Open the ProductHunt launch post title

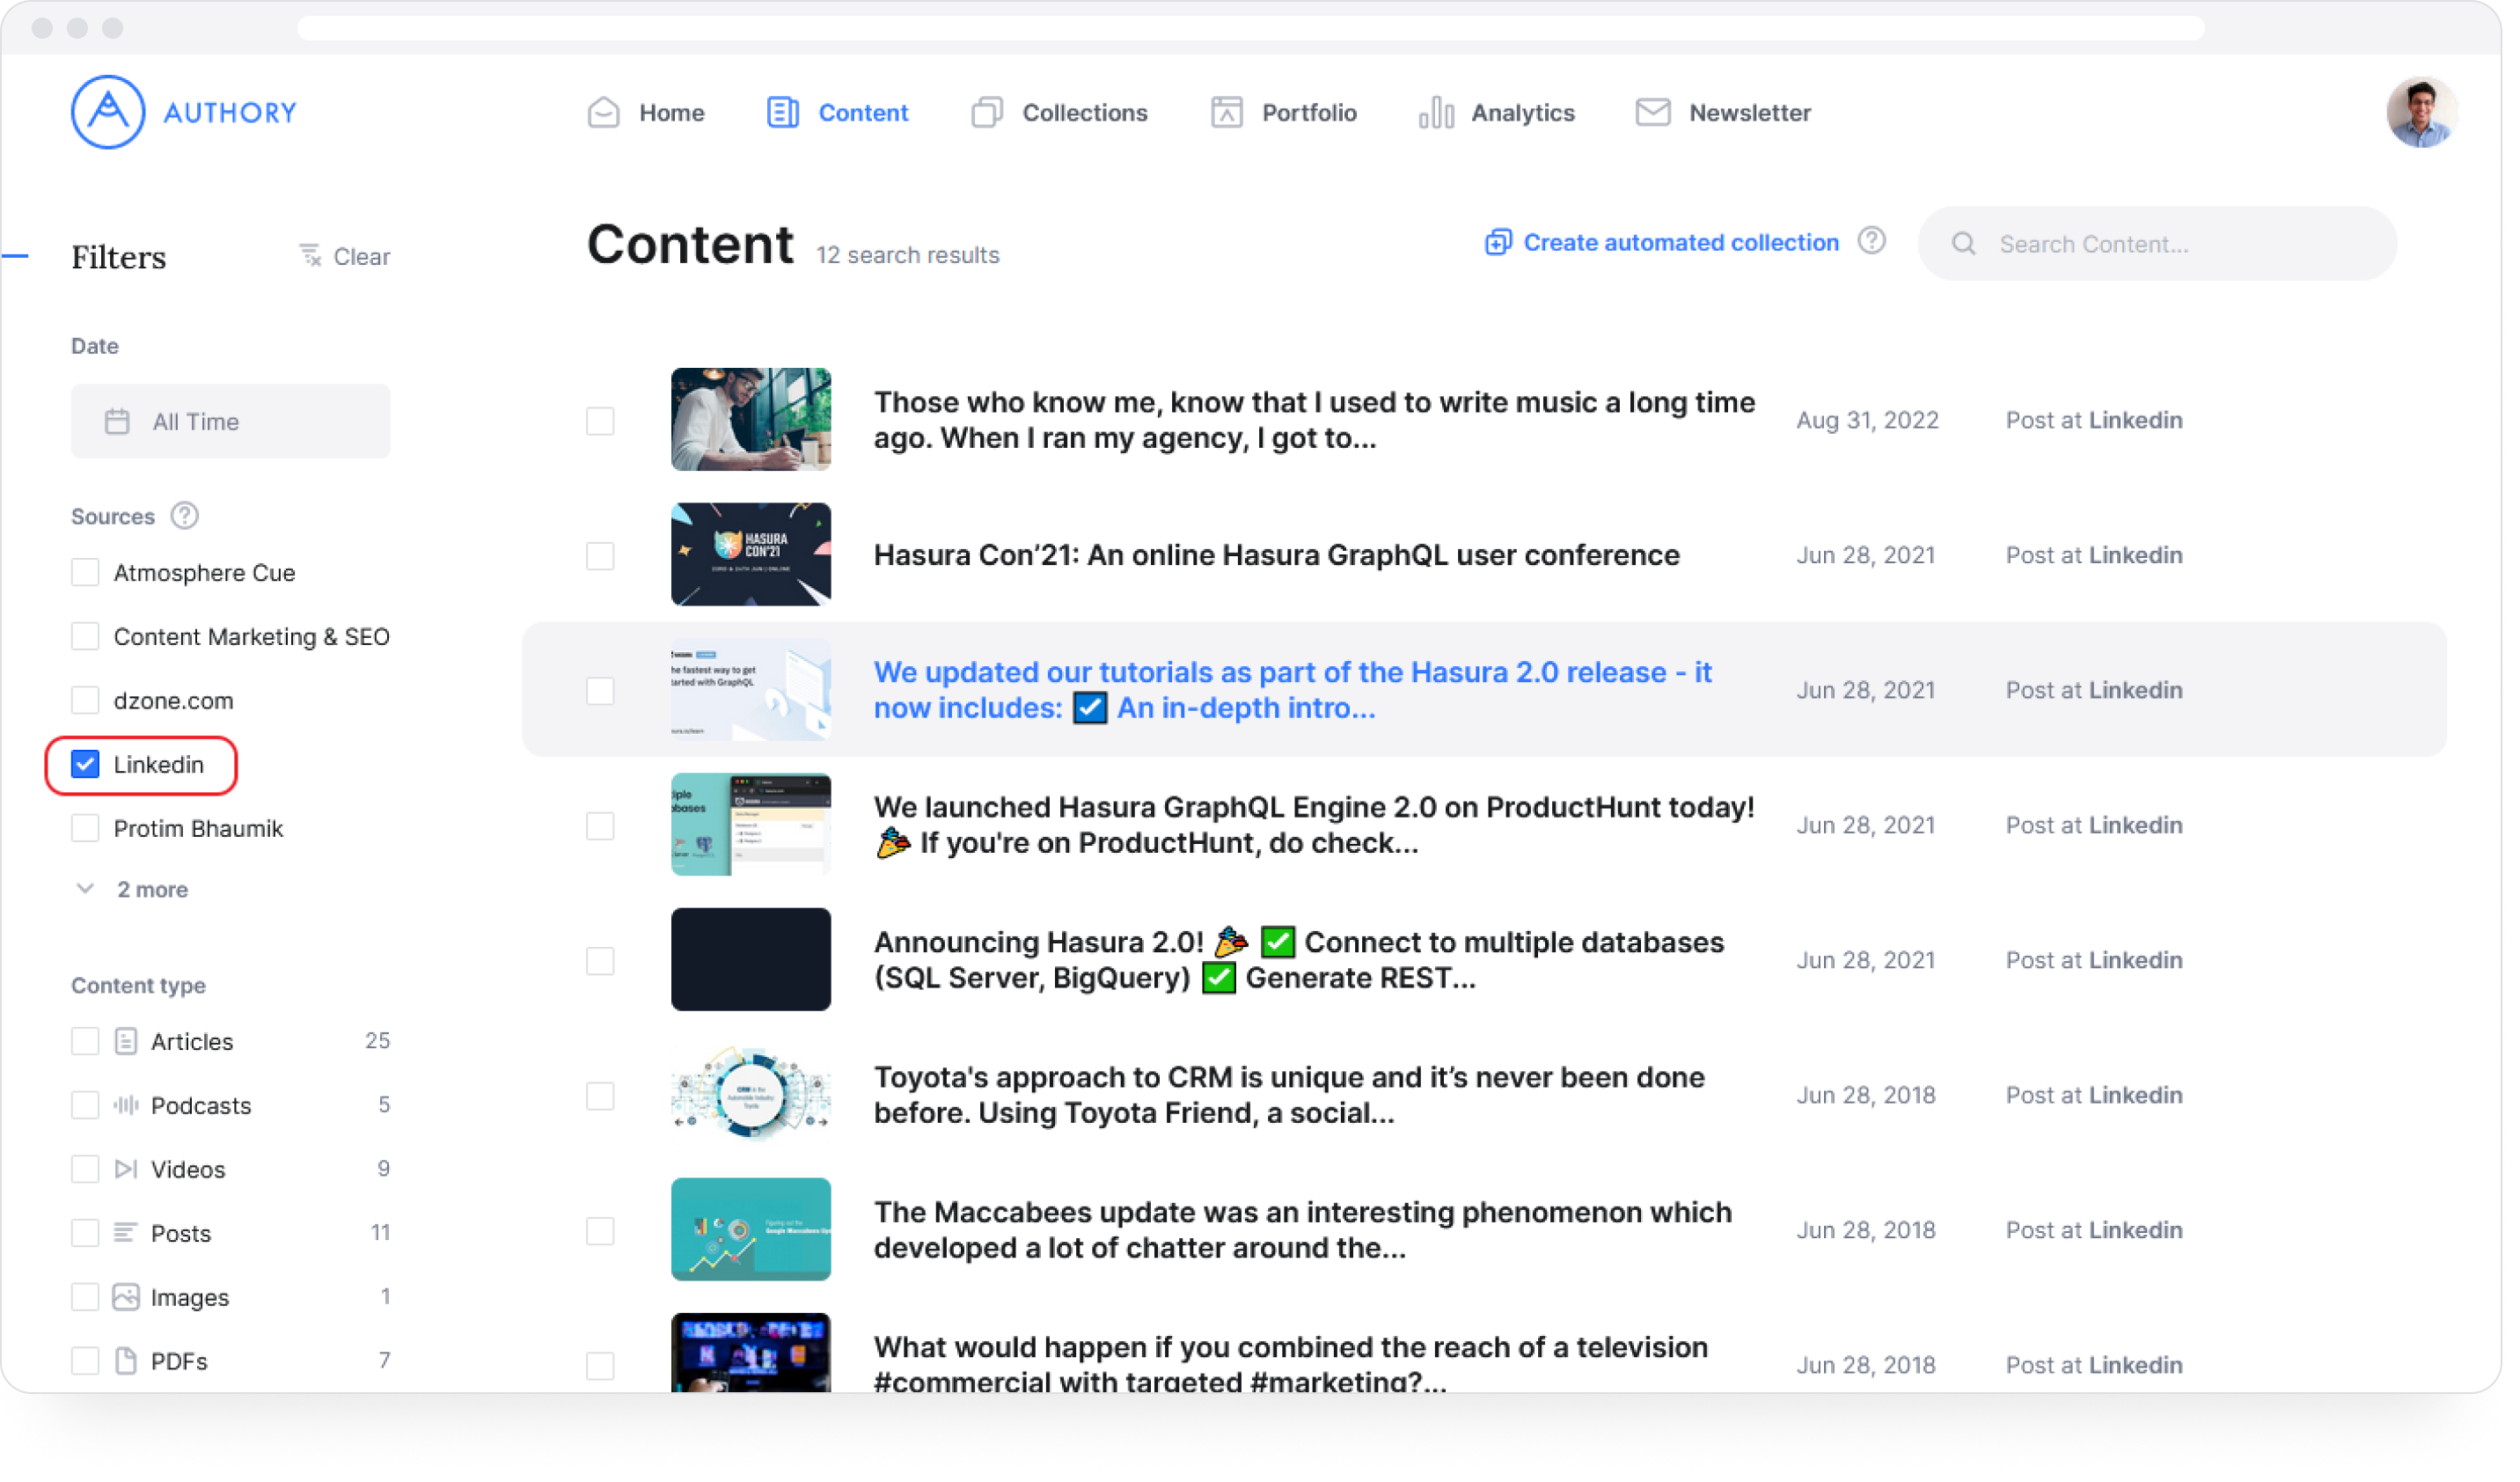1314,826
